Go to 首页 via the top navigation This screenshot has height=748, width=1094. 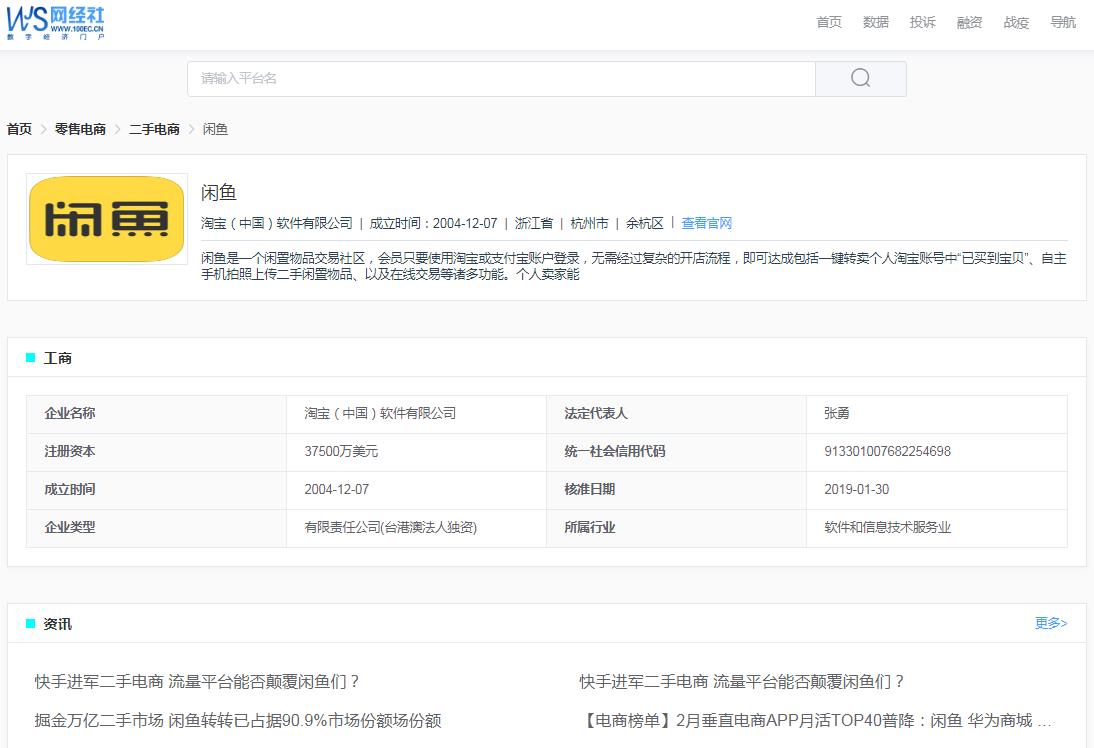[x=828, y=22]
